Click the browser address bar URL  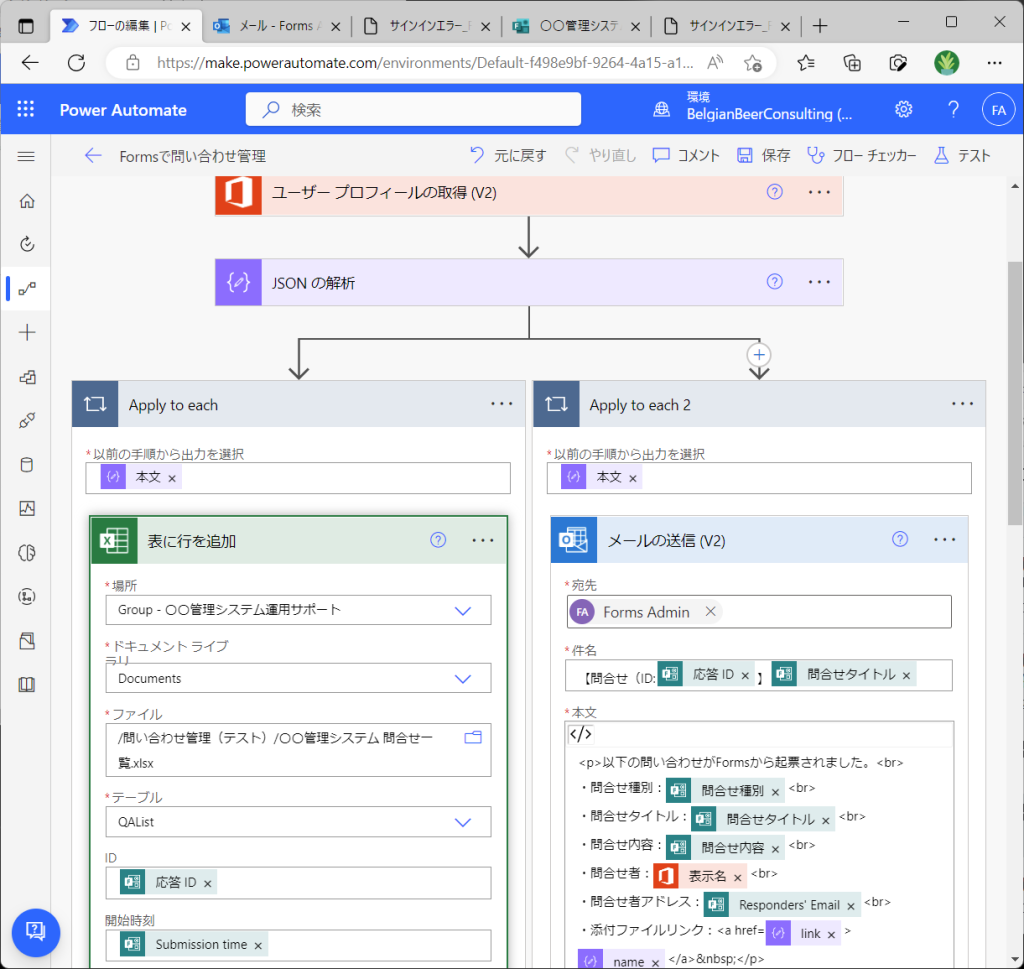click(424, 63)
